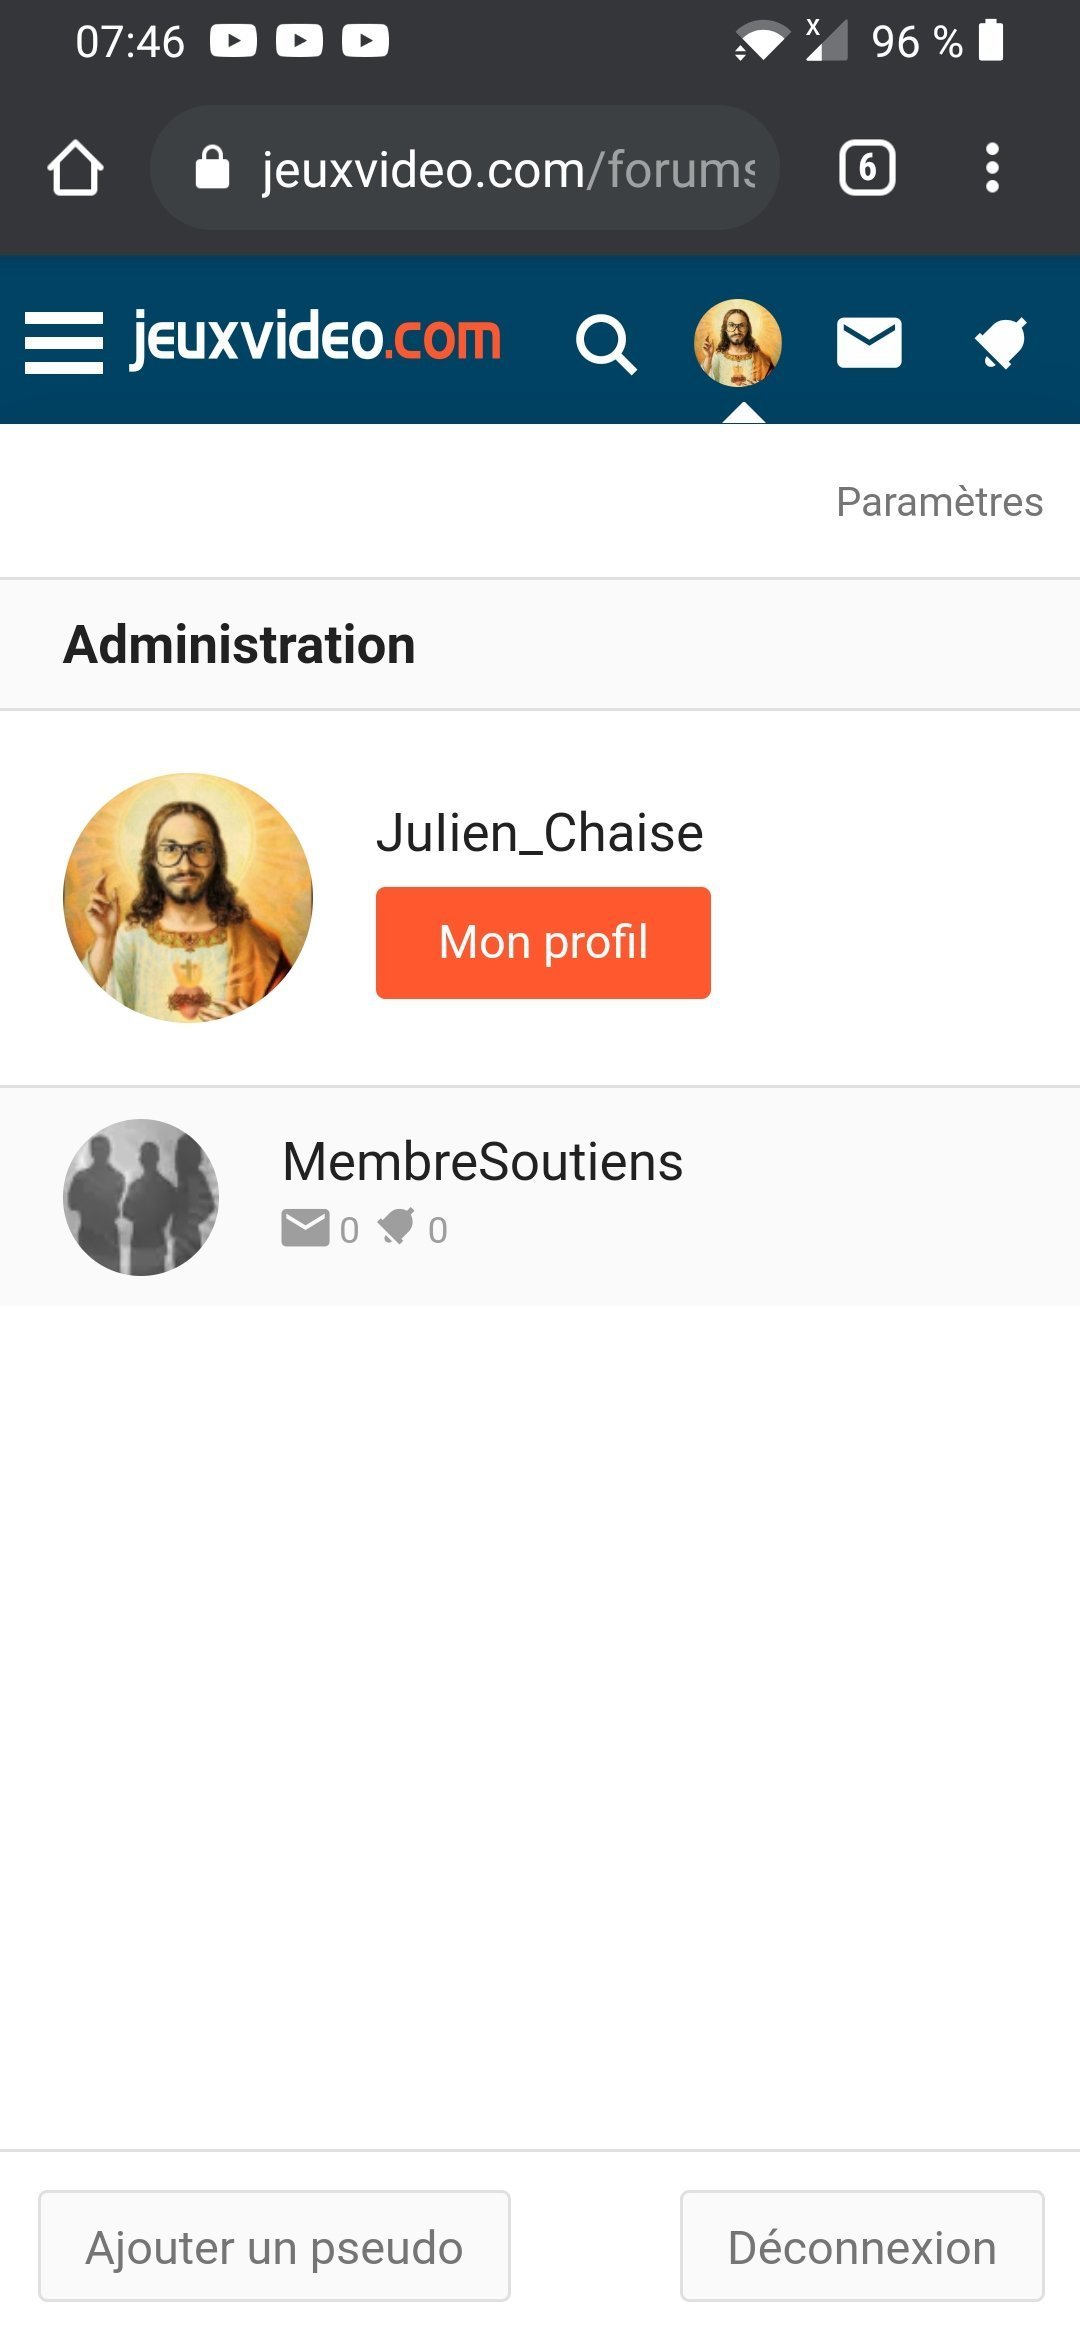Select the Administration section header
Screen dimensions: 1080x2340
coord(240,645)
